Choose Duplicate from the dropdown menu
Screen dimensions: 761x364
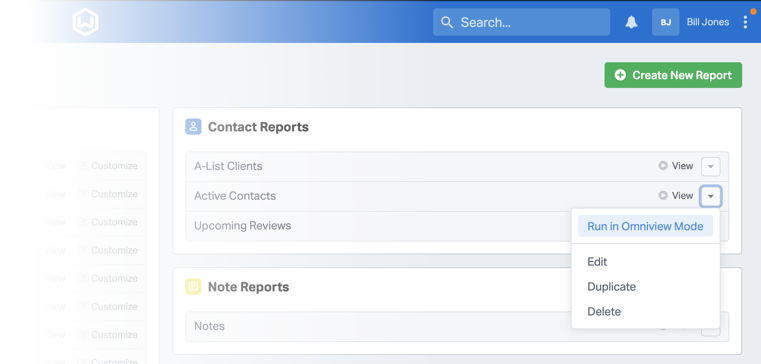tap(612, 287)
